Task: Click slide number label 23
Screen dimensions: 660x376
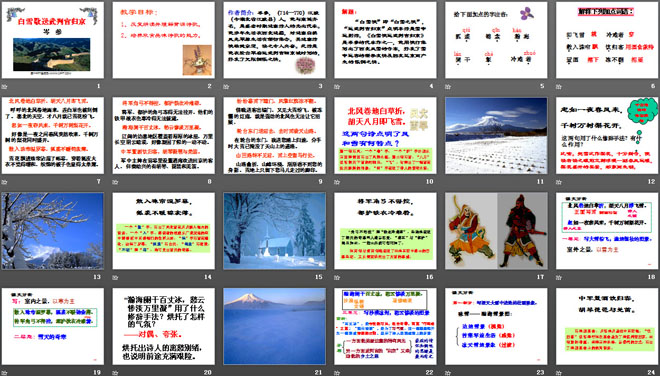Action: pyautogui.click(x=540, y=372)
